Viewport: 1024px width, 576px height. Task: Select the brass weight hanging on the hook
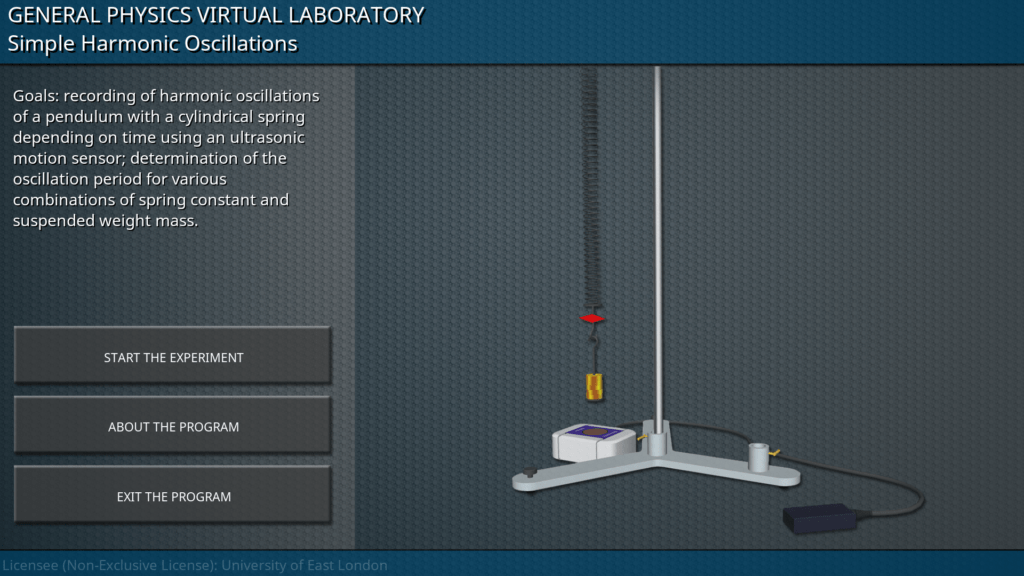(593, 386)
